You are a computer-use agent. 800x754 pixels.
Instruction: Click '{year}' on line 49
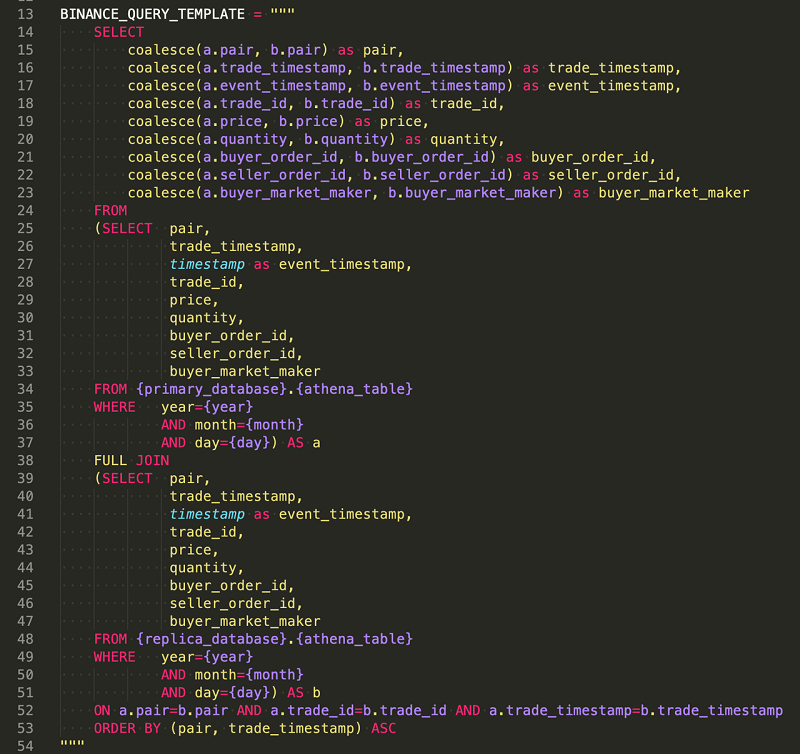coord(228,657)
